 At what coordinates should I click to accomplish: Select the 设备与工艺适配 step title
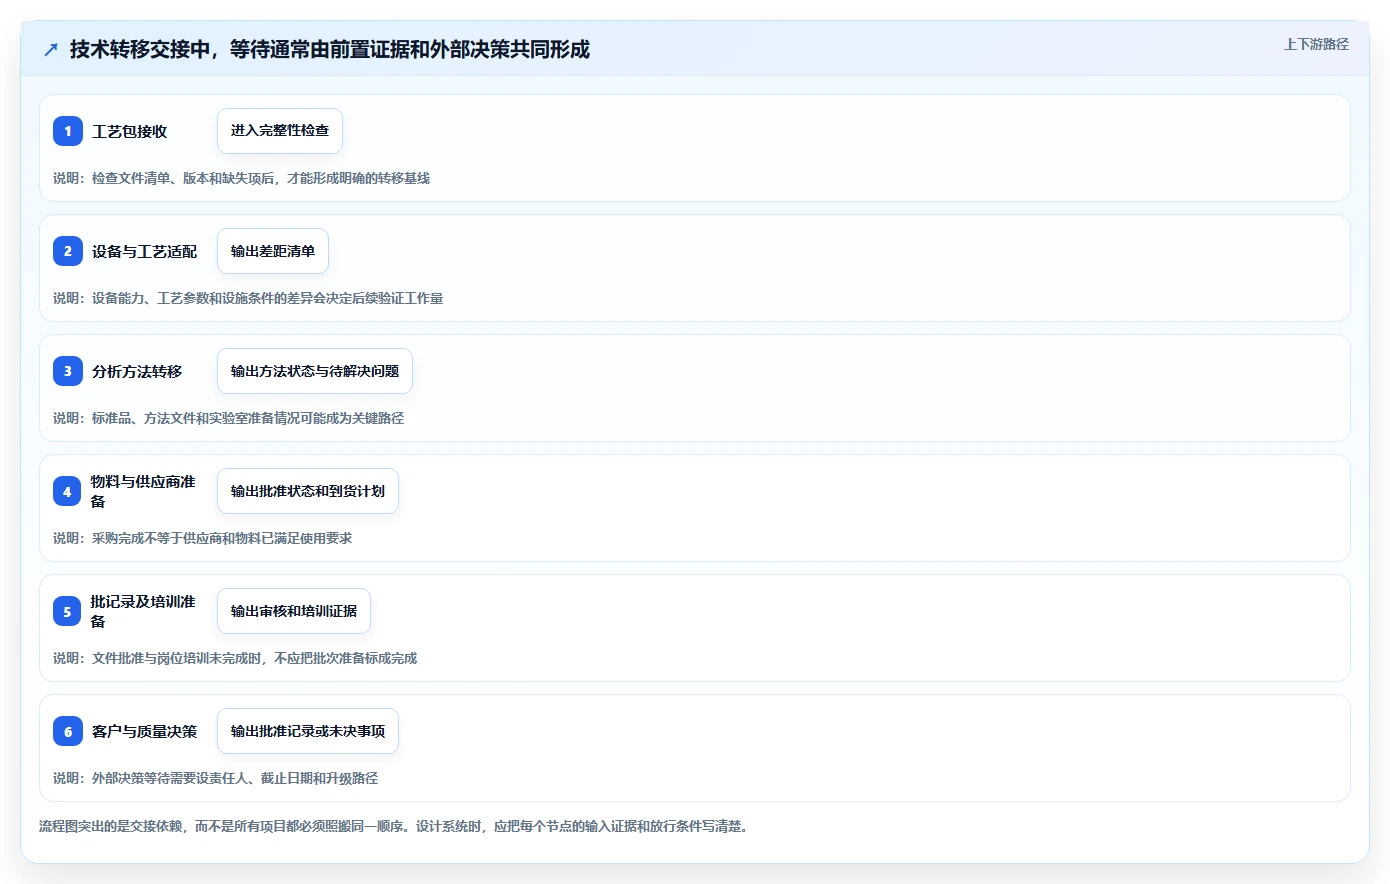pyautogui.click(x=145, y=251)
